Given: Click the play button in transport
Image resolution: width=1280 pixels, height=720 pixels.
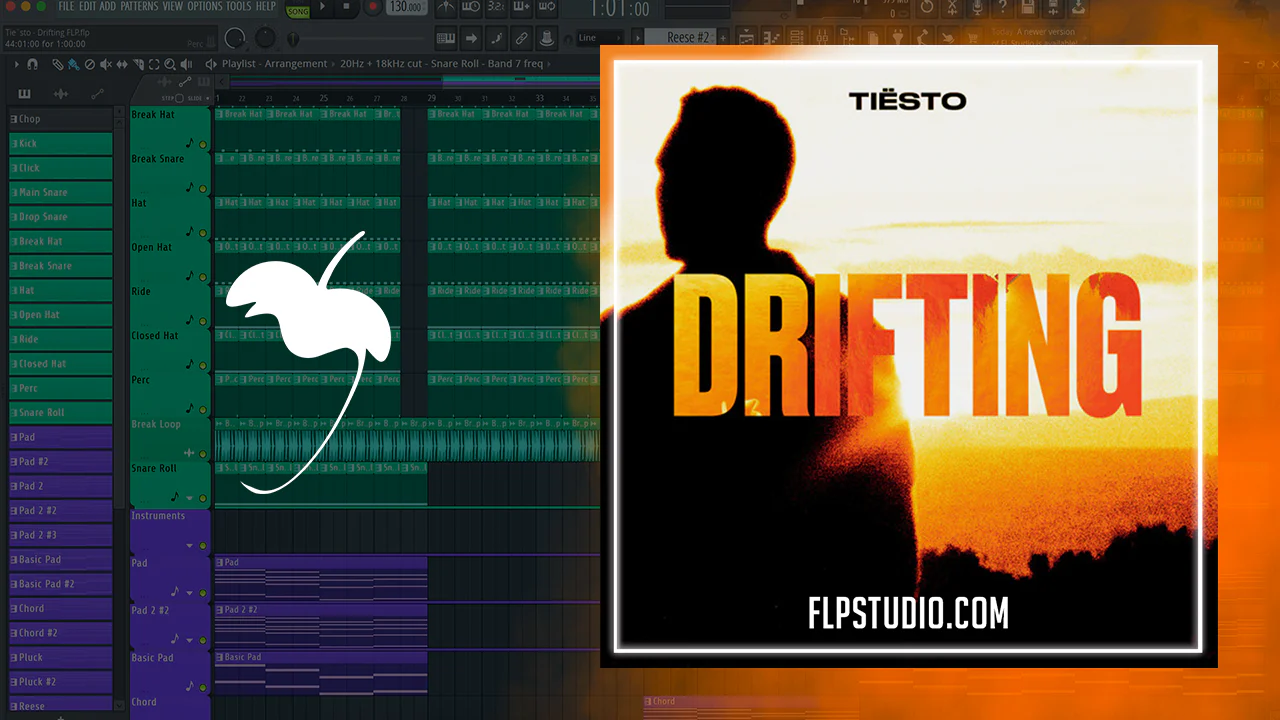Looking at the screenshot, I should 322,7.
